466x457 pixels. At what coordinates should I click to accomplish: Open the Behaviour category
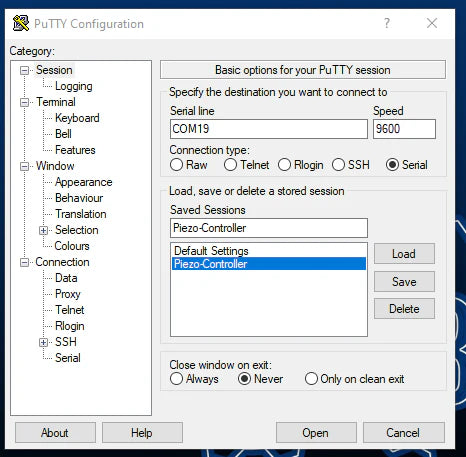79,198
